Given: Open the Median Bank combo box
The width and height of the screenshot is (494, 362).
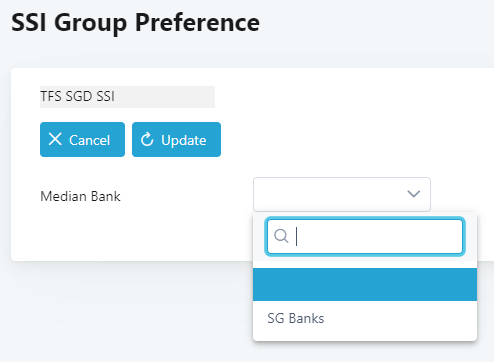Looking at the screenshot, I should click(x=342, y=194).
